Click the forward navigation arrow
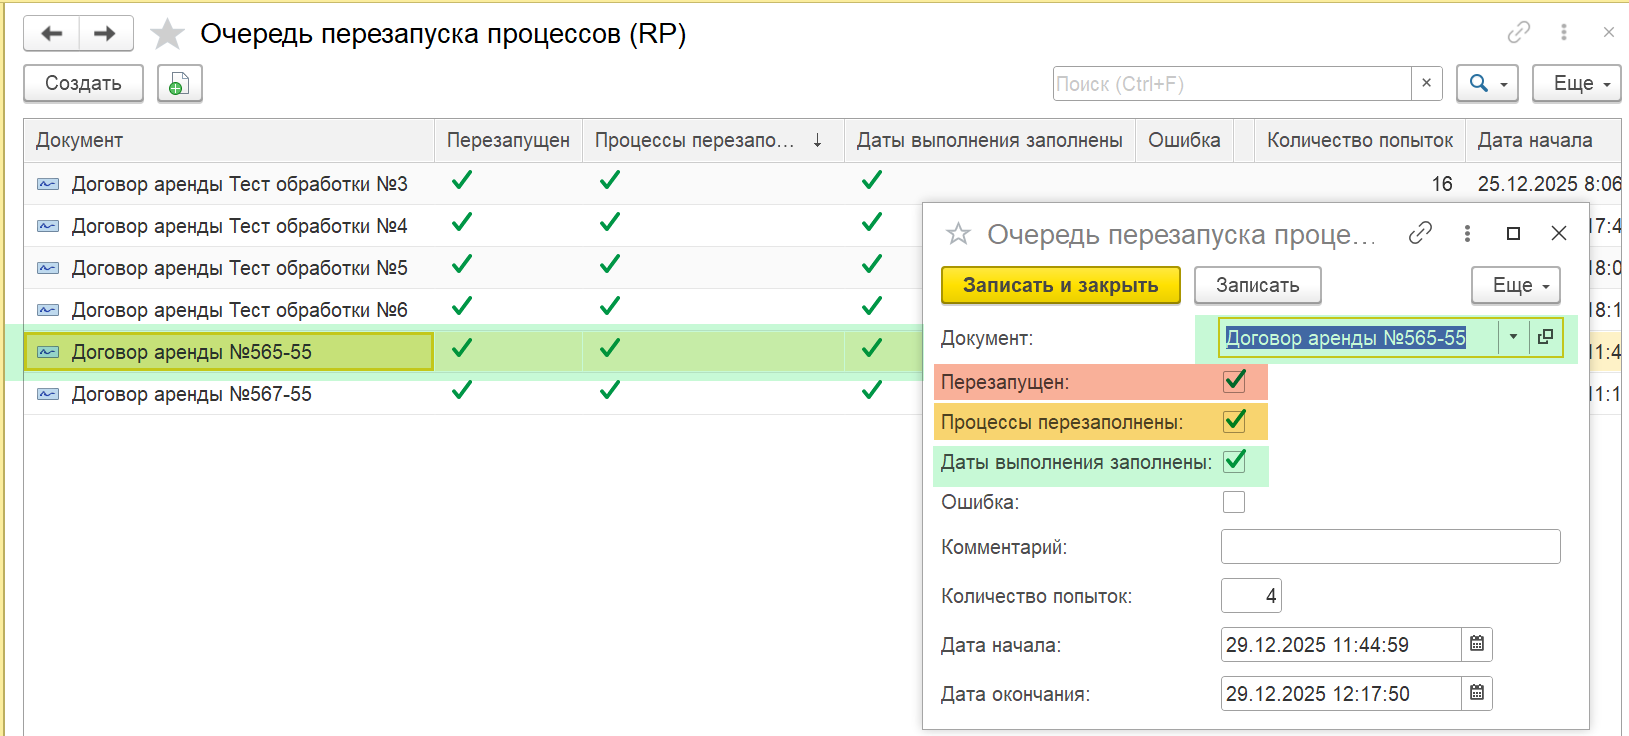This screenshot has height=736, width=1629. 105,34
